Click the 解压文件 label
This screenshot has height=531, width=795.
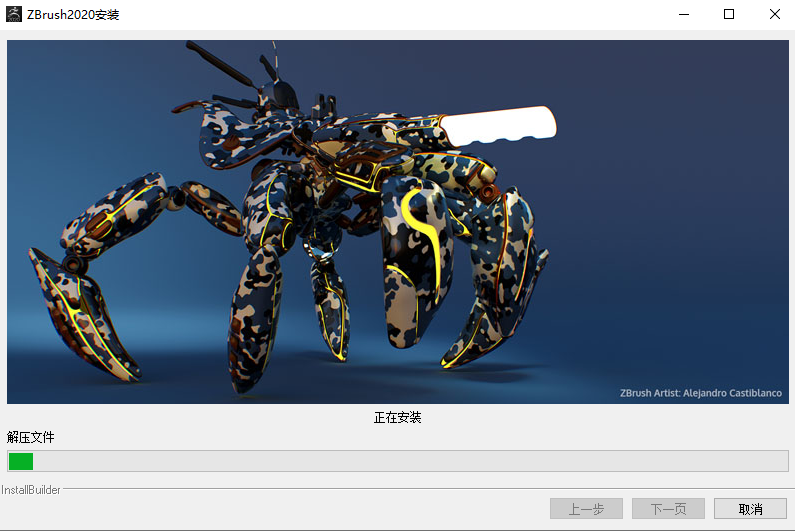click(30, 437)
